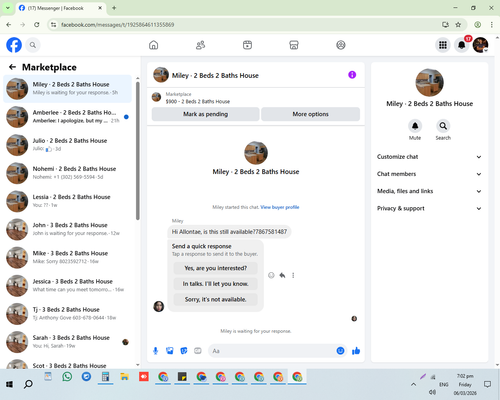Click the More options button
This screenshot has width=500, height=400.
pyautogui.click(x=310, y=114)
